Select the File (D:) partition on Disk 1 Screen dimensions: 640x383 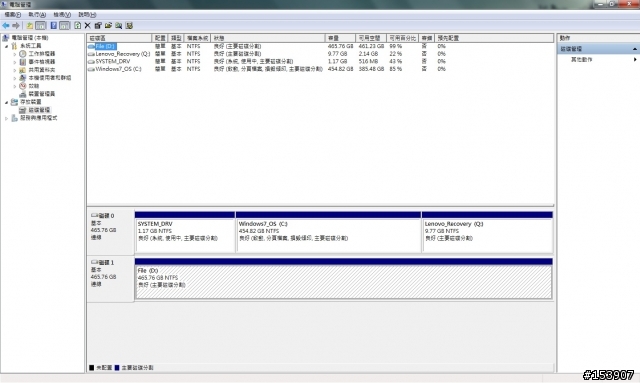coord(344,279)
